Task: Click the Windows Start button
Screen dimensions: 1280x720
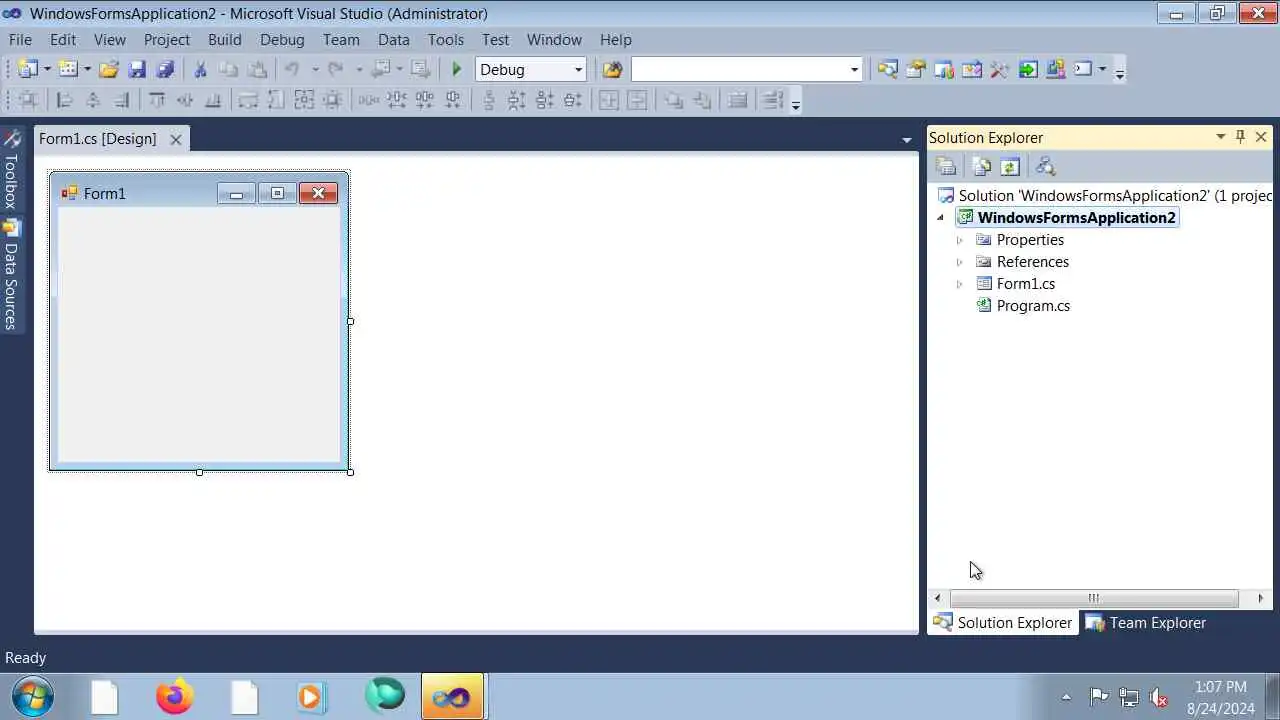Action: pyautogui.click(x=31, y=696)
